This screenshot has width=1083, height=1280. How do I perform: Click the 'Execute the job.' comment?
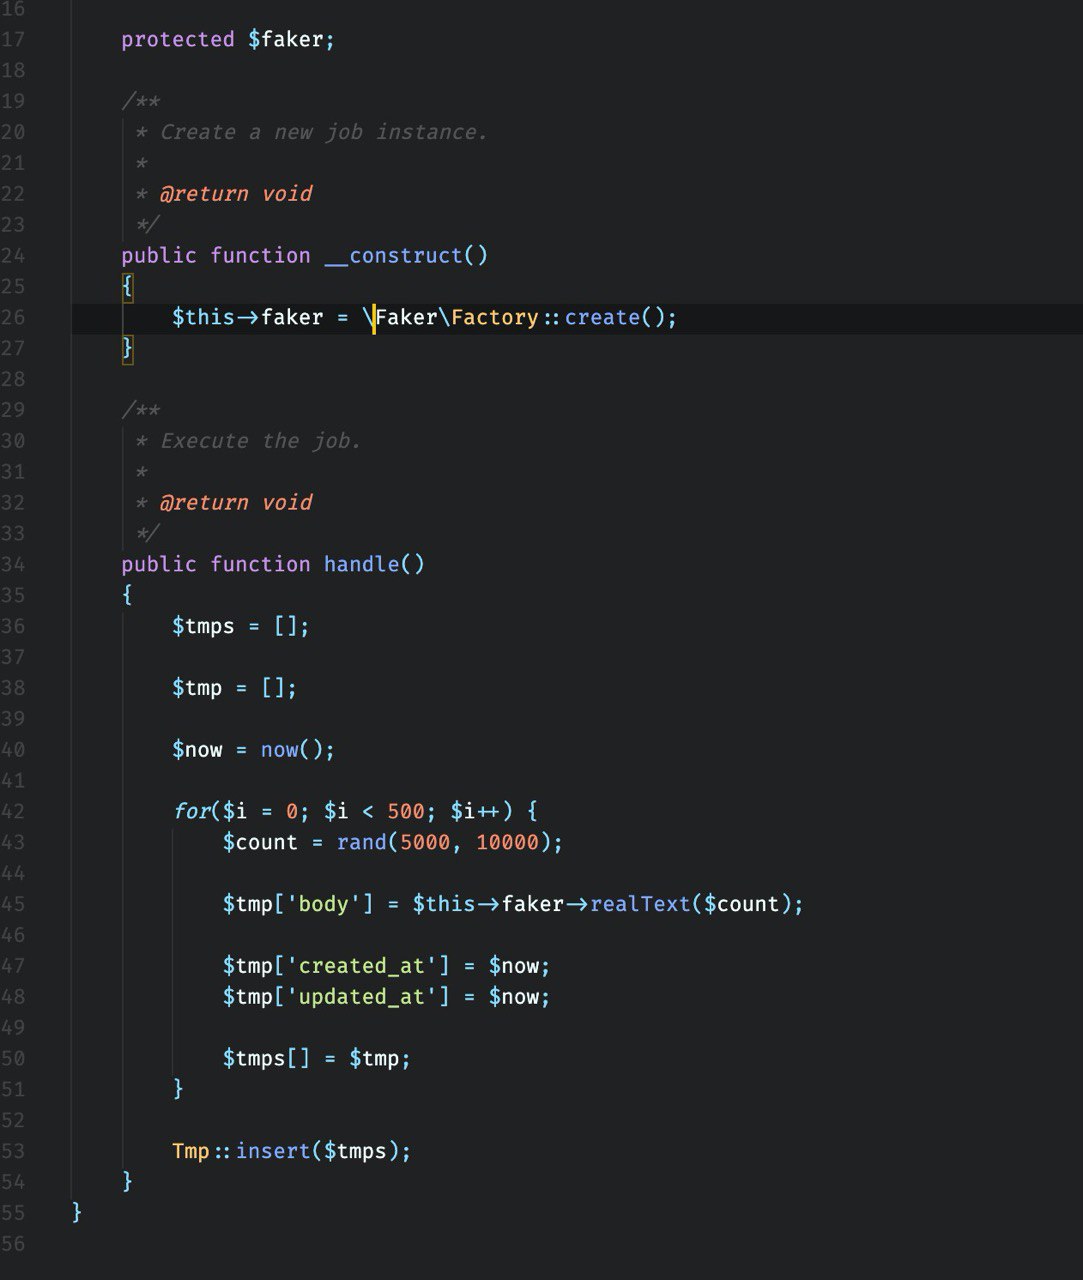261,441
